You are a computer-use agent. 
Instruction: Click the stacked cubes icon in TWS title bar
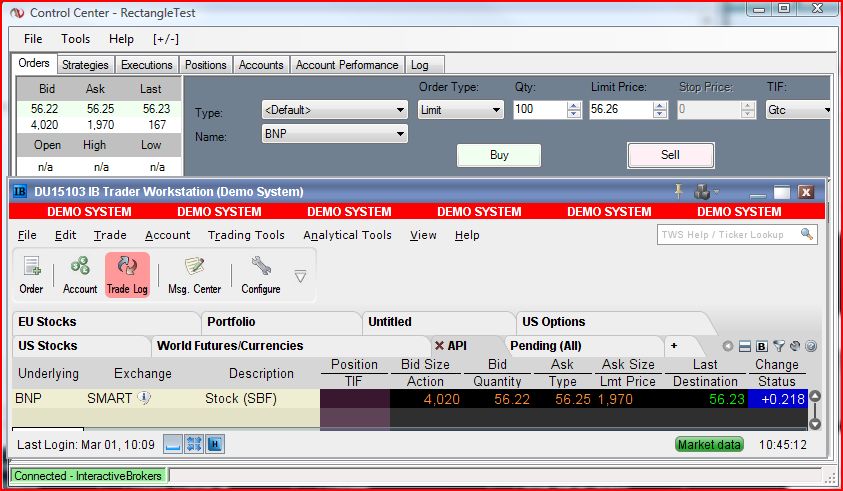703,191
